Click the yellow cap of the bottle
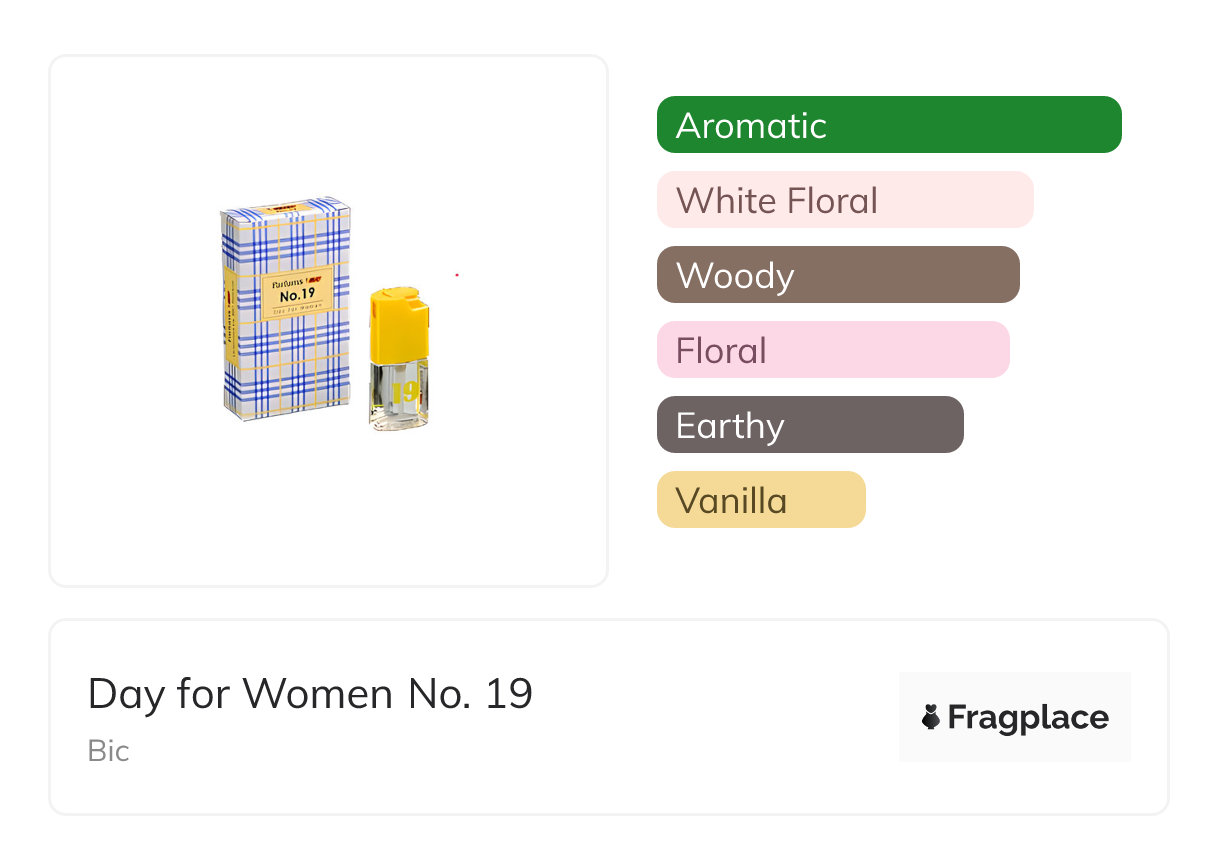The width and height of the screenshot is (1218, 864). (x=398, y=325)
